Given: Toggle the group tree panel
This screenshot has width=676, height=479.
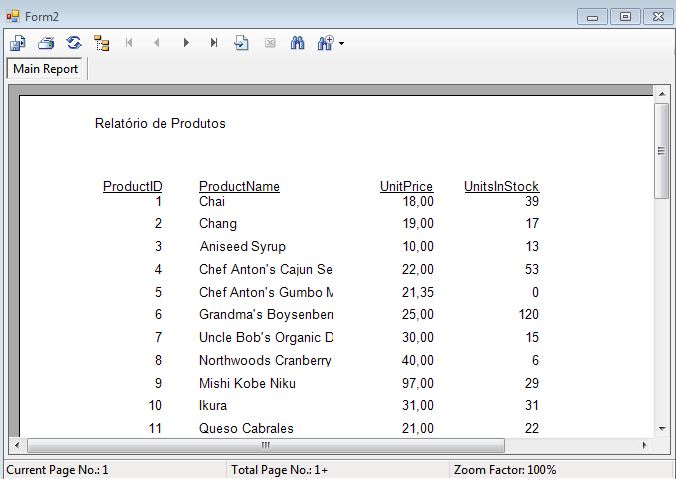Looking at the screenshot, I should [x=102, y=43].
